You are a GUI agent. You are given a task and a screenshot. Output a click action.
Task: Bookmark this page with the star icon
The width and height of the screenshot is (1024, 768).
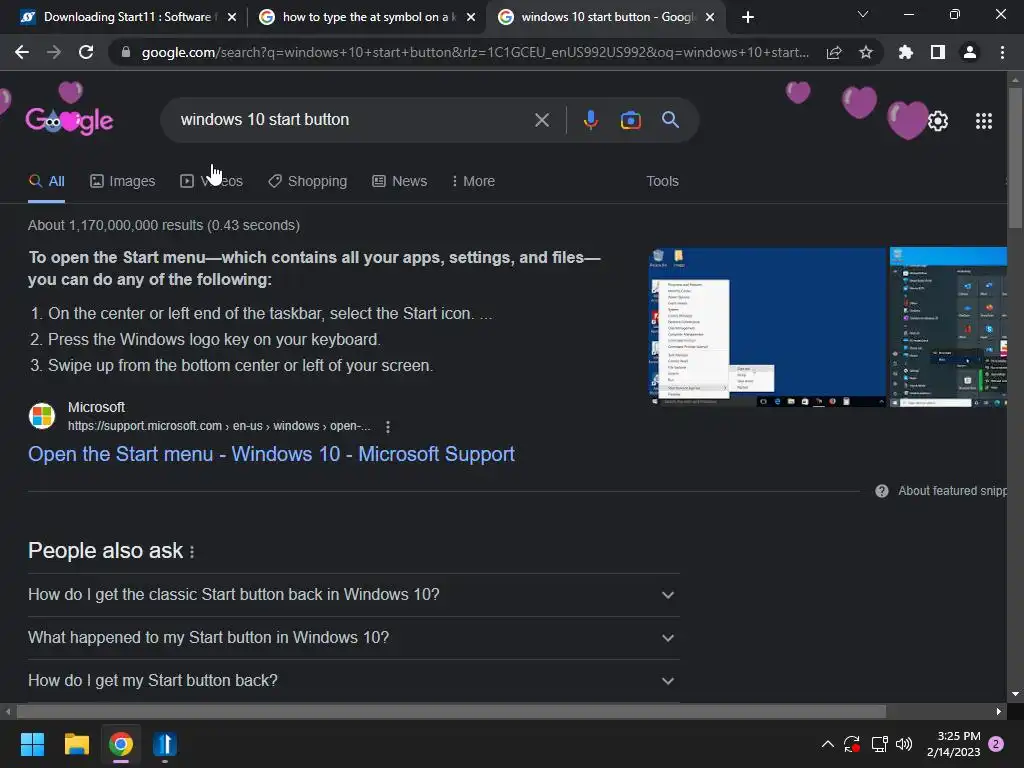click(x=866, y=52)
